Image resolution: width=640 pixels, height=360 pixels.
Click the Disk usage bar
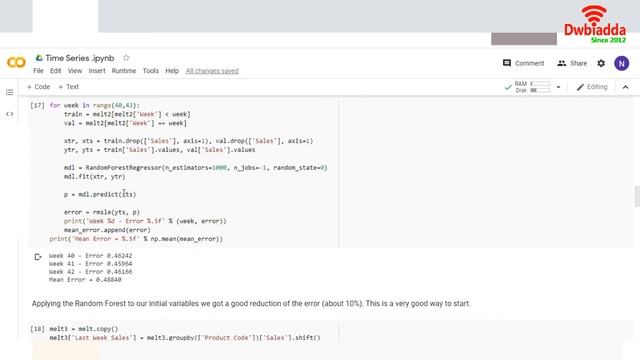(540, 90)
